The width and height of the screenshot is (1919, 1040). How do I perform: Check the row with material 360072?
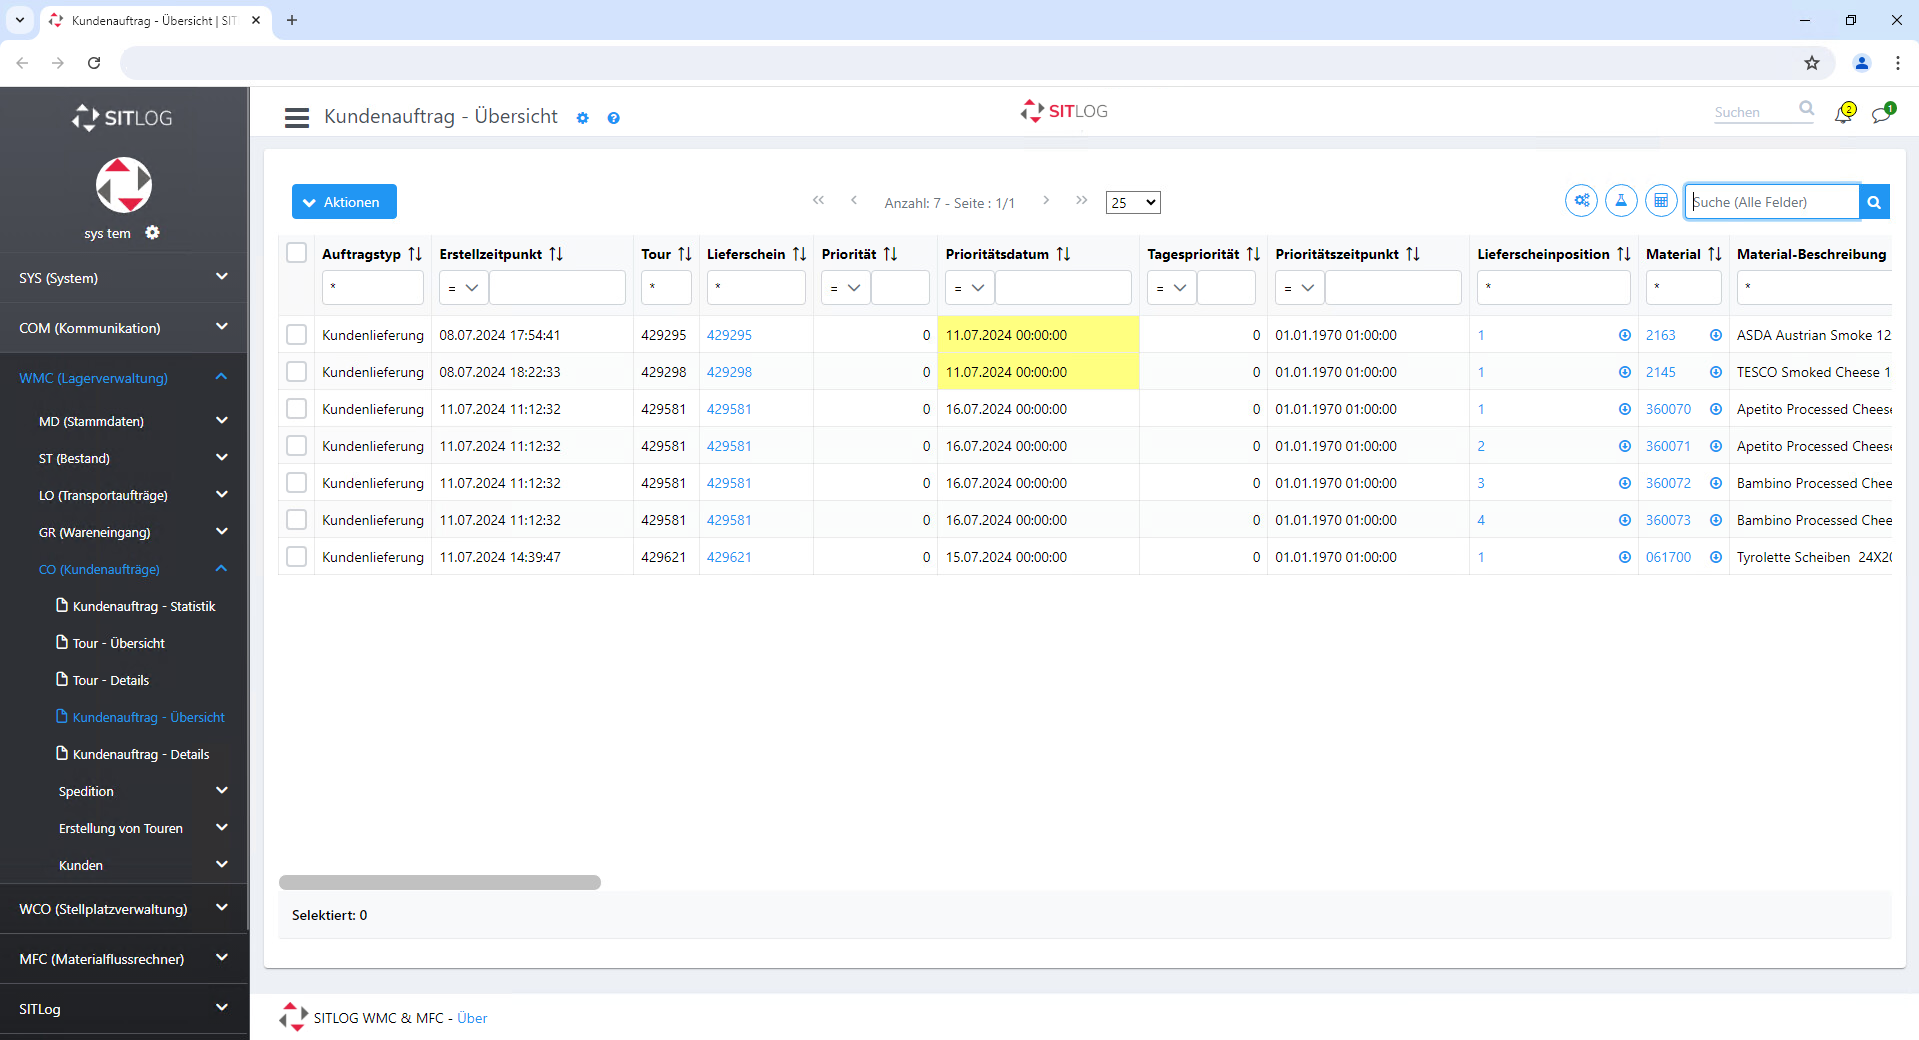pos(296,483)
